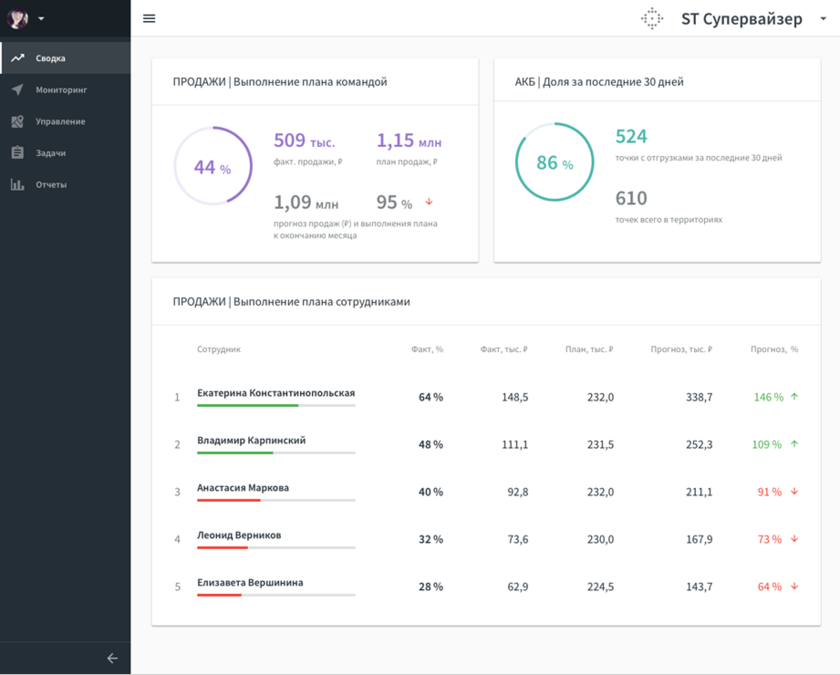Toggle the hamburger menu icon
This screenshot has width=840, height=675.
point(149,18)
